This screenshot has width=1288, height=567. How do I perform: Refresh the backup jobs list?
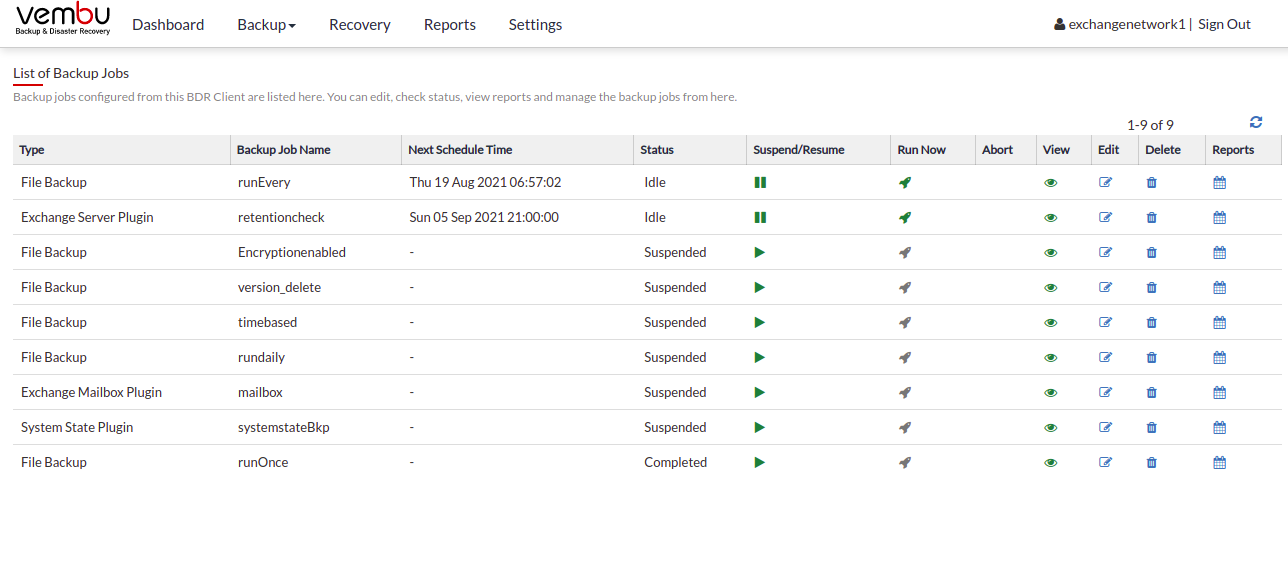[x=1256, y=122]
